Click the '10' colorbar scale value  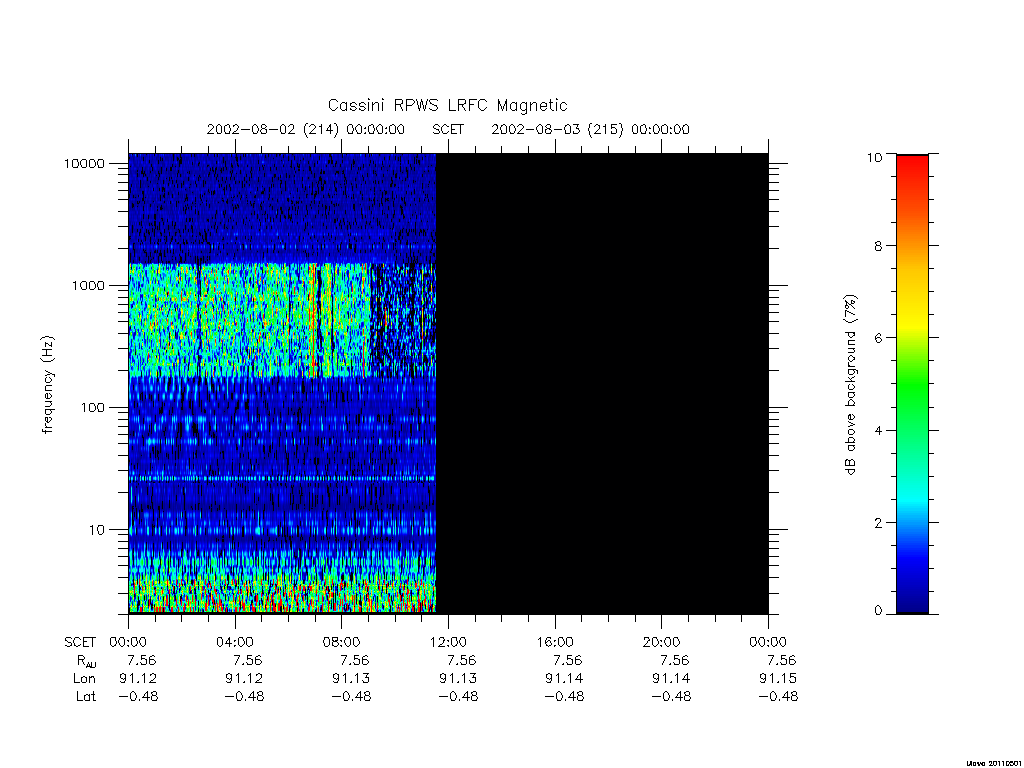(x=874, y=157)
